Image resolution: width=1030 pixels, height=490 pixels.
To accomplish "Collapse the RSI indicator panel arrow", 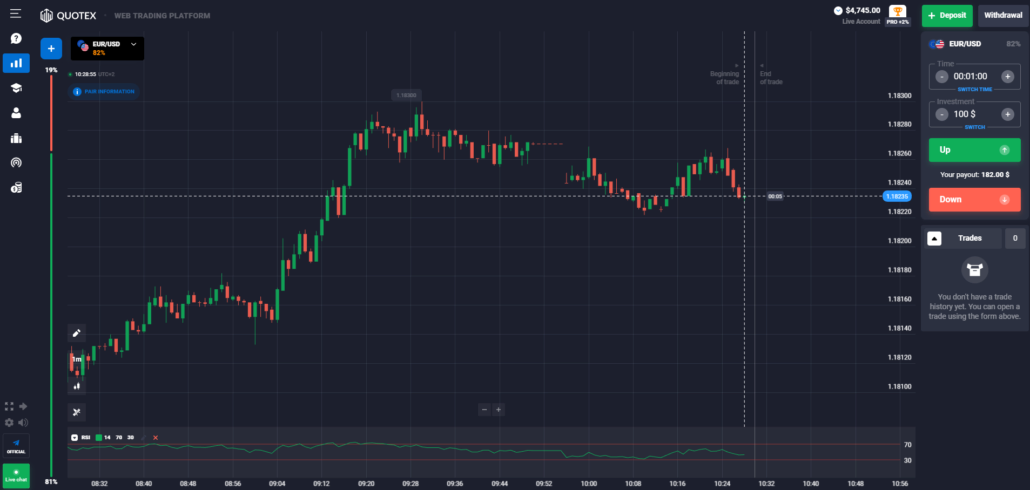I will (73, 437).
